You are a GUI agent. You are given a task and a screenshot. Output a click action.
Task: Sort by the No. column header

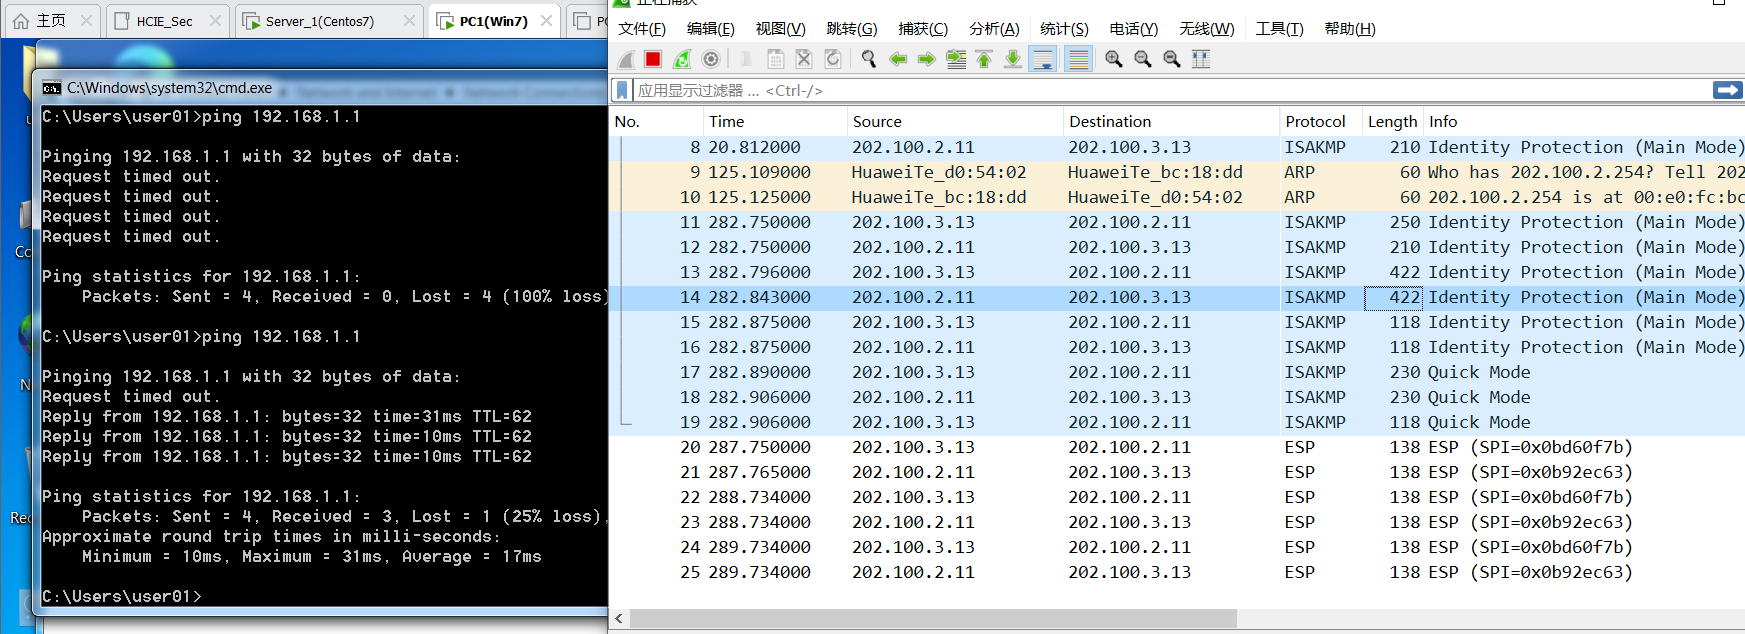point(655,121)
